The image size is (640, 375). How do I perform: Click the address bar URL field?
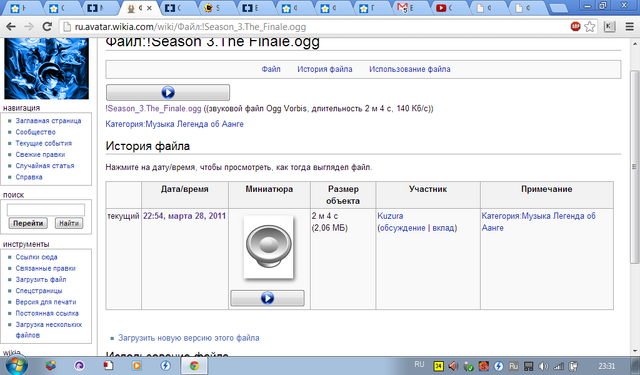(x=314, y=27)
